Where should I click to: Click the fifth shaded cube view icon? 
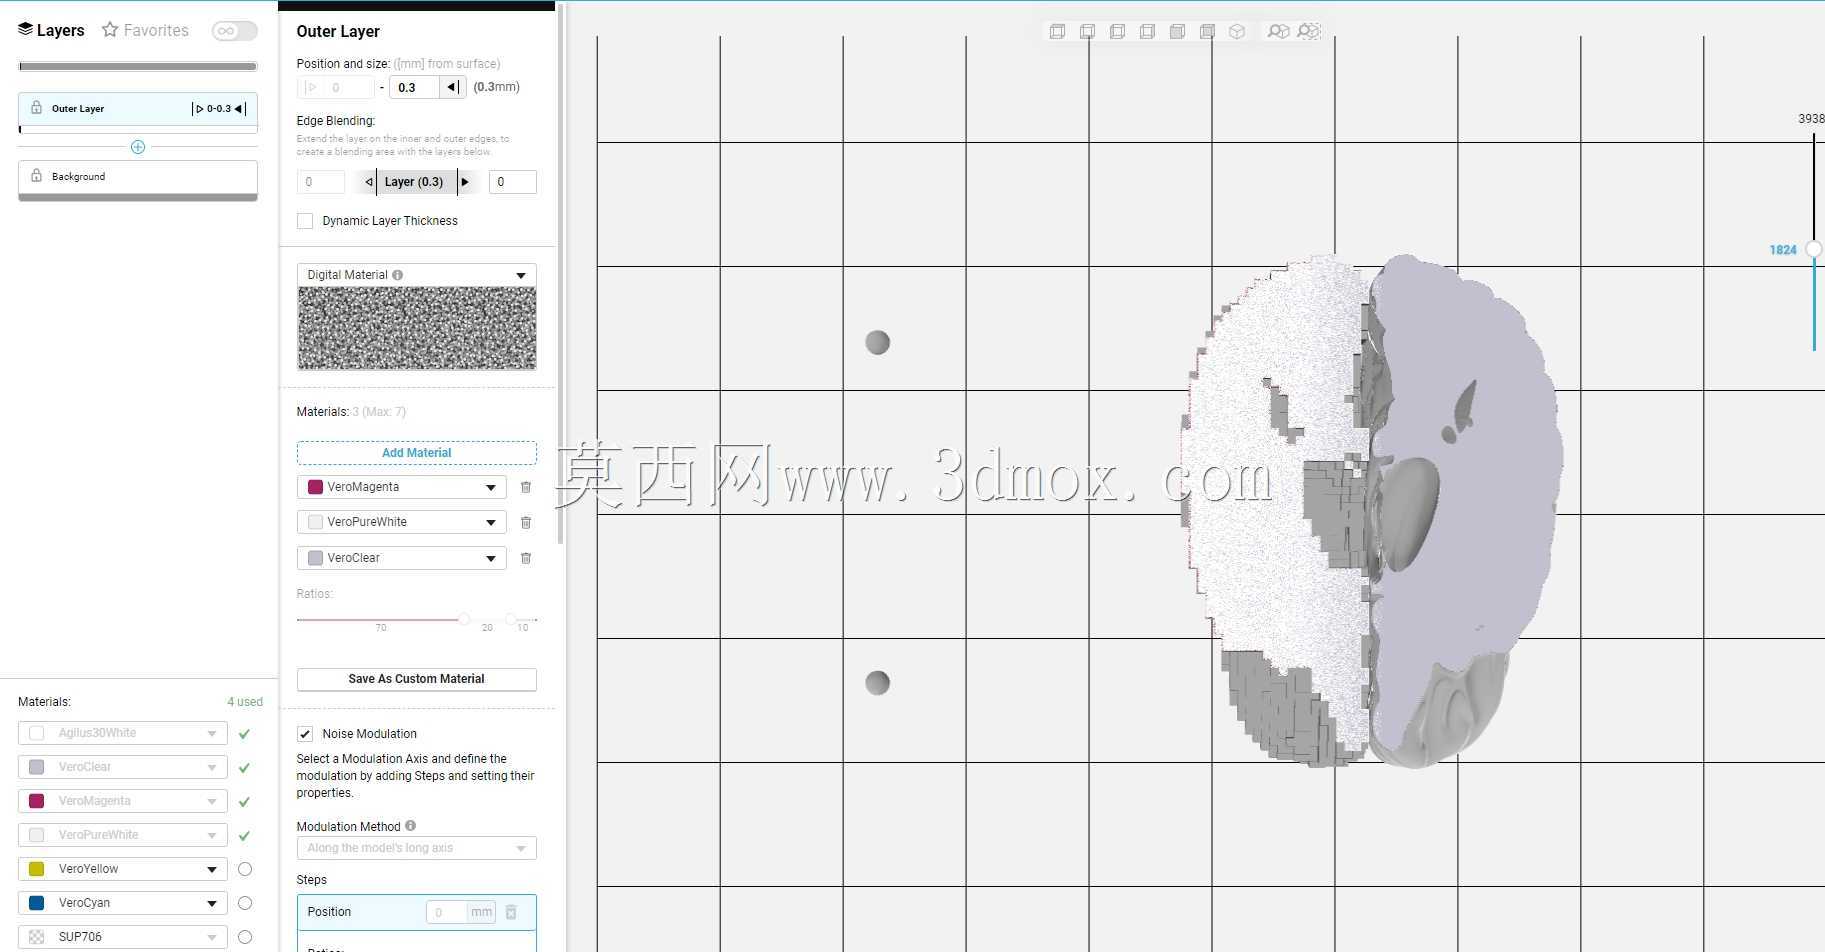pyautogui.click(x=1177, y=32)
